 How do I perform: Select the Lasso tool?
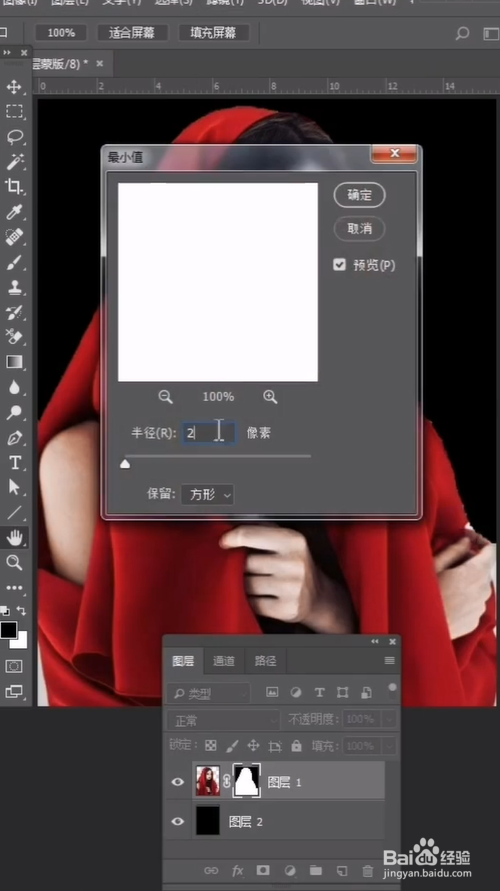click(x=14, y=136)
